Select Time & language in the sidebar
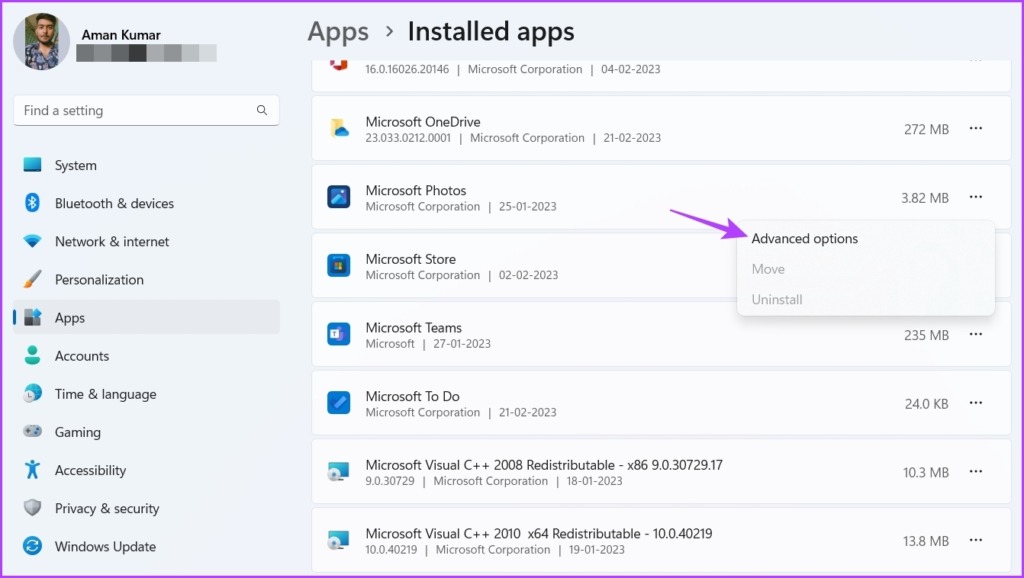 pyautogui.click(x=105, y=394)
